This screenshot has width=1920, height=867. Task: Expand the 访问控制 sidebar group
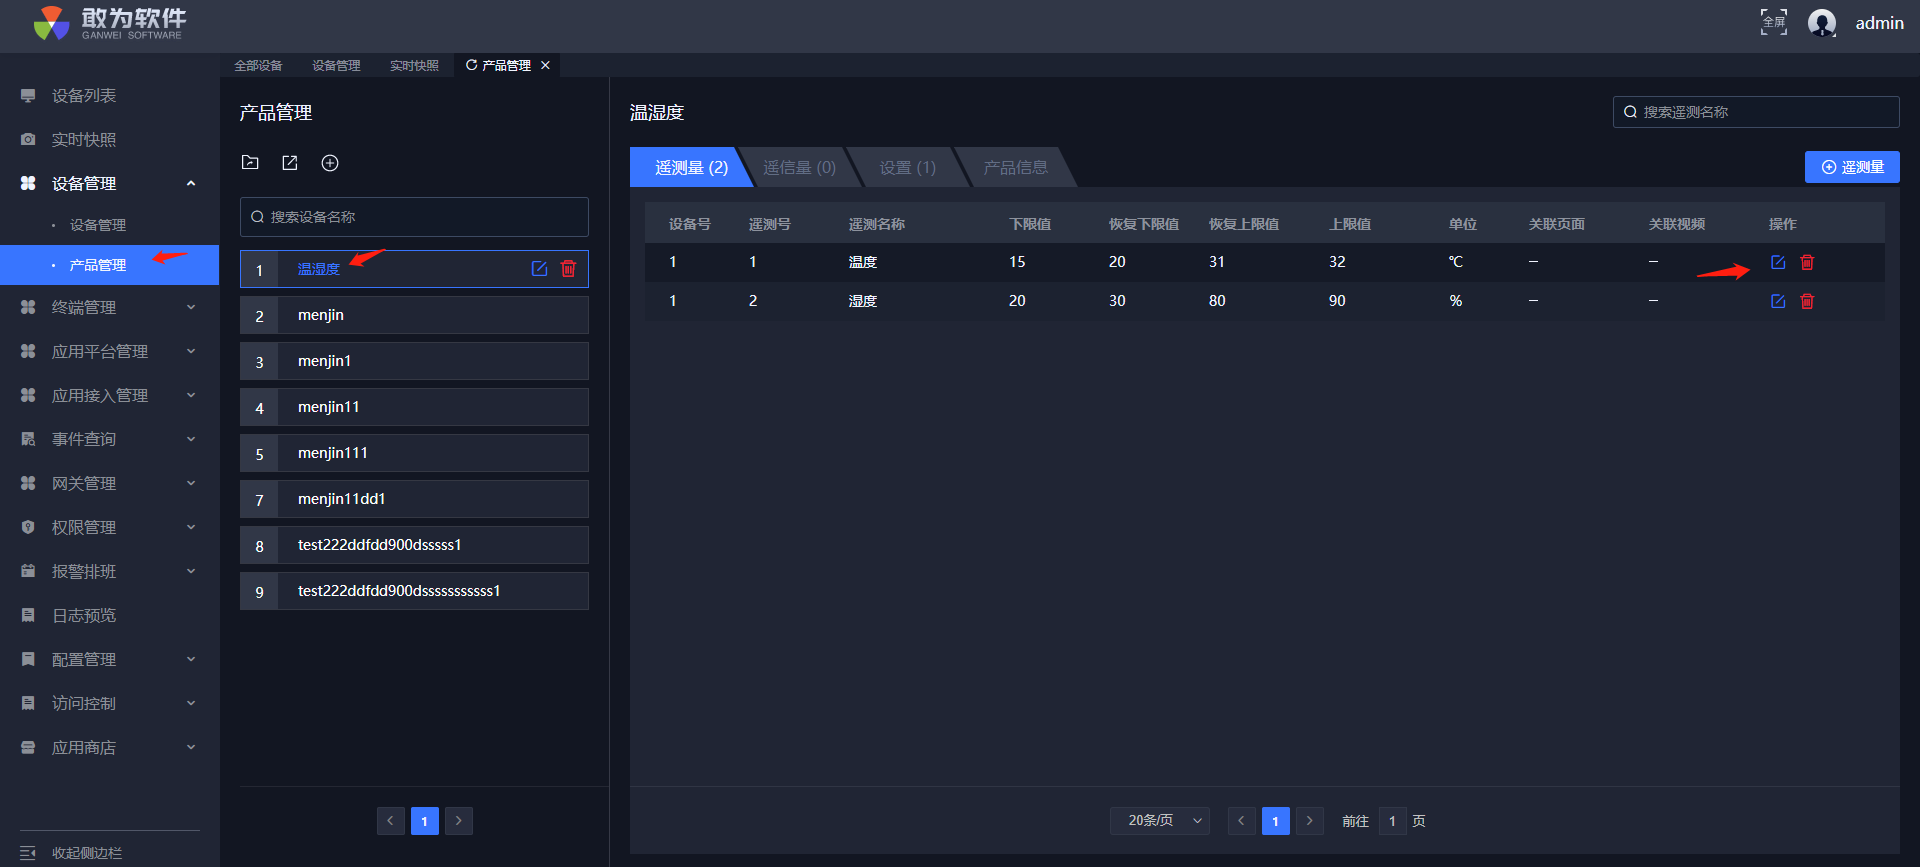point(191,703)
